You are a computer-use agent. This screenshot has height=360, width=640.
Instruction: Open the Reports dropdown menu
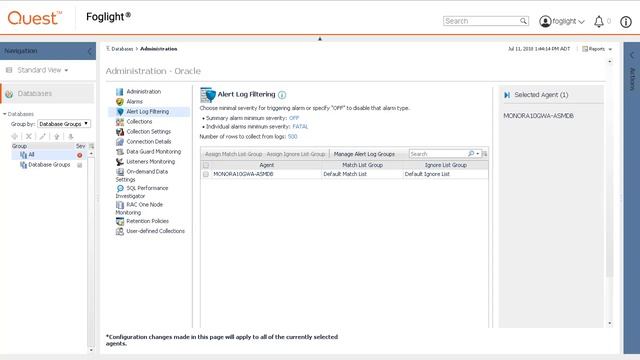point(597,49)
